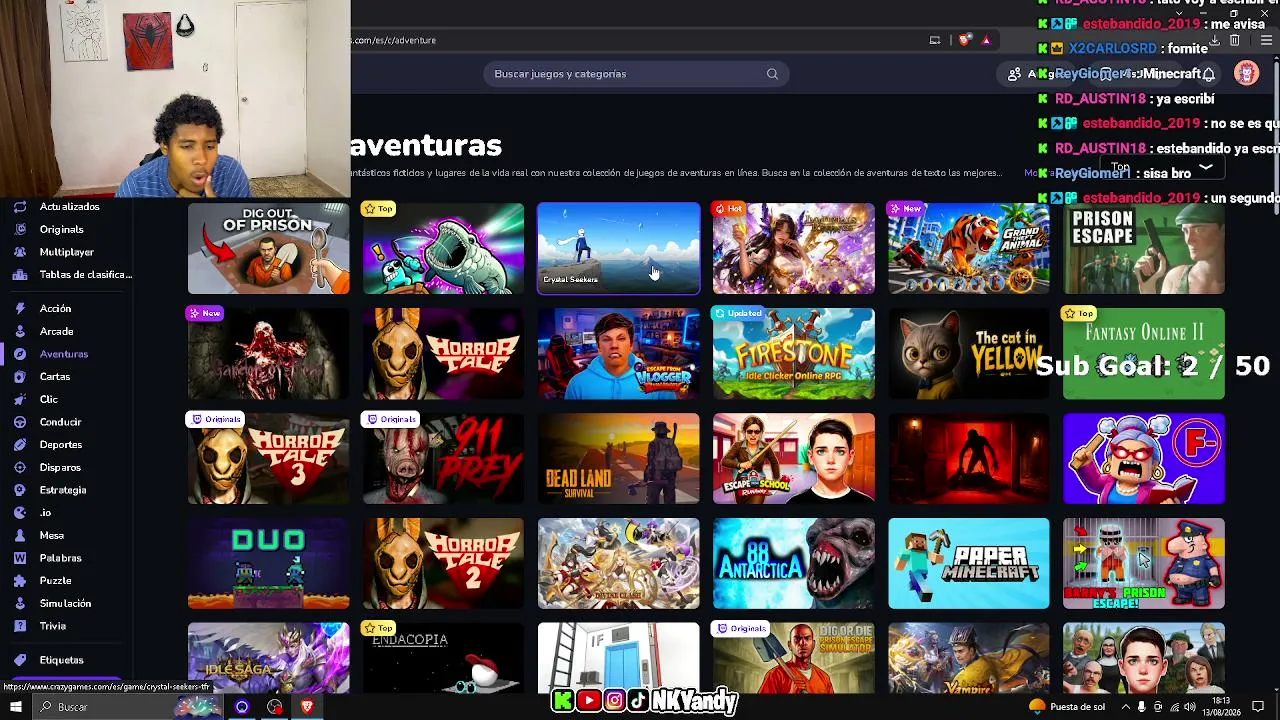Open the Originals sidebar icon
This screenshot has width=1280, height=720.
20,230
